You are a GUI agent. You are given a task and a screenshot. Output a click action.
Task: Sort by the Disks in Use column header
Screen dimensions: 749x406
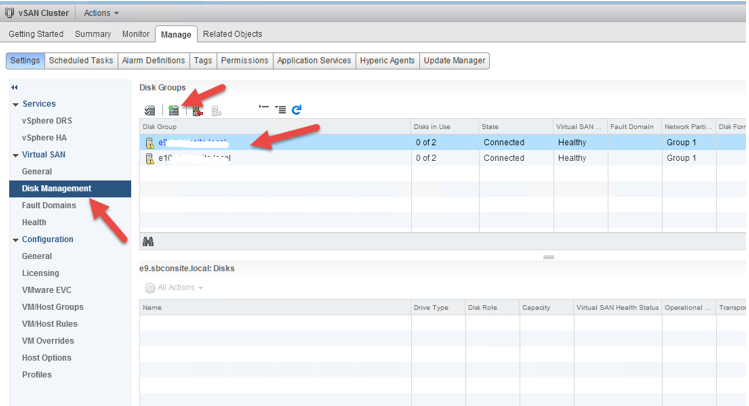coord(445,127)
